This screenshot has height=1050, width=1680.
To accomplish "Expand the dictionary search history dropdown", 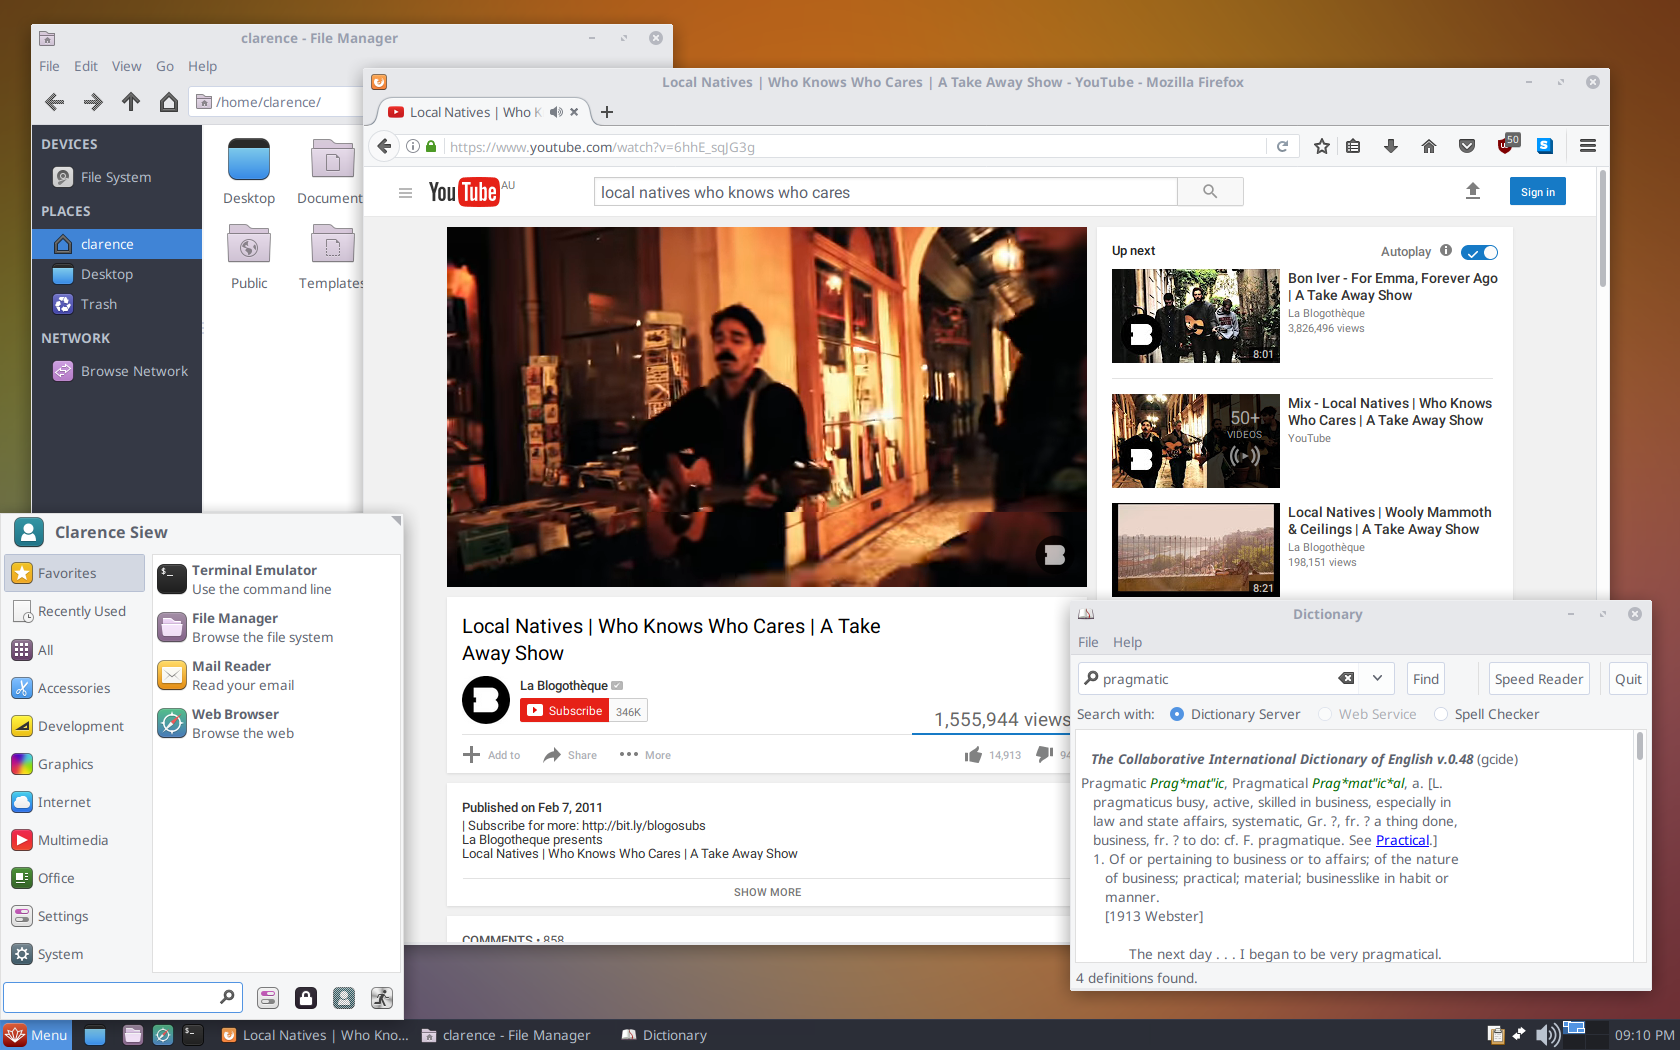I will [1377, 678].
